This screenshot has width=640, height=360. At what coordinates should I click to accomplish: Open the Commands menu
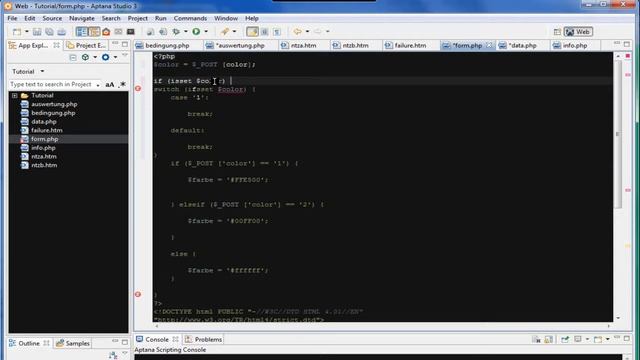pyautogui.click(x=190, y=18)
